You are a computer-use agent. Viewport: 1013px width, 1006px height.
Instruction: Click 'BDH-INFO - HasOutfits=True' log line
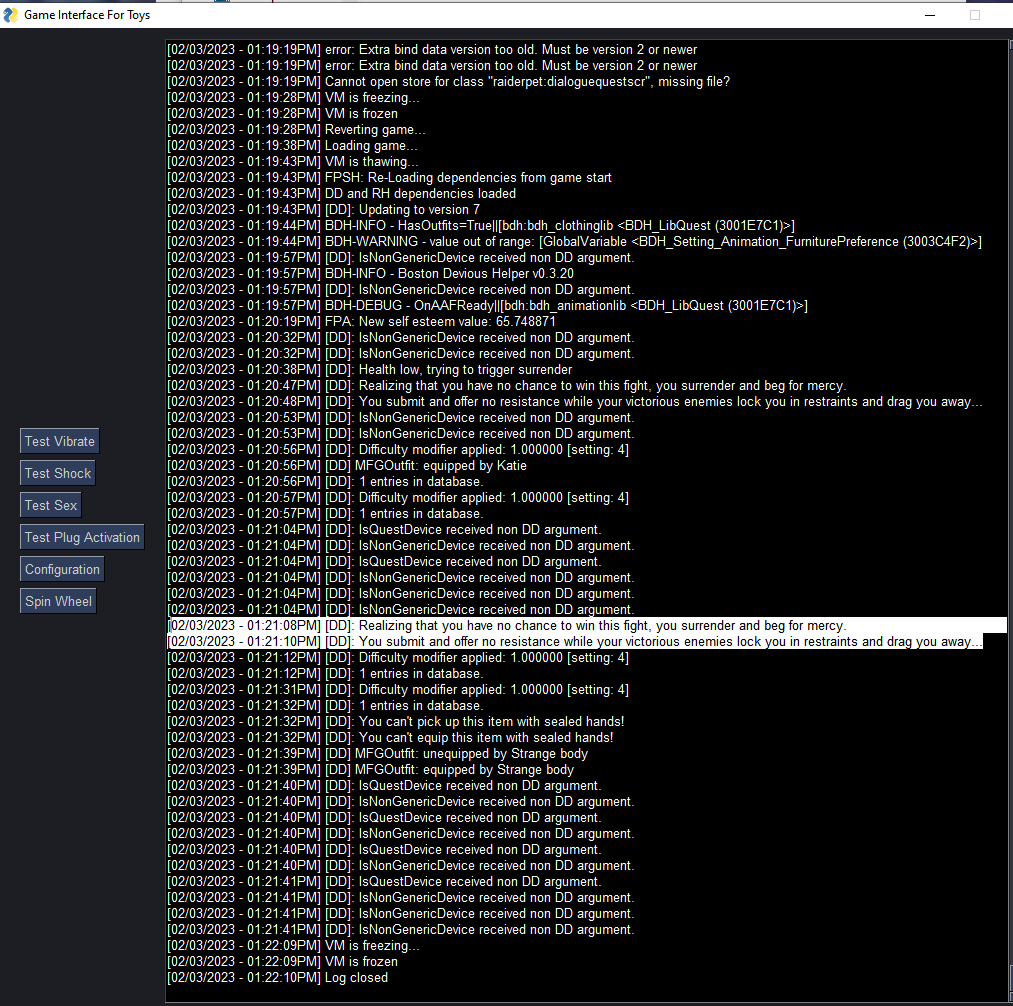point(481,225)
